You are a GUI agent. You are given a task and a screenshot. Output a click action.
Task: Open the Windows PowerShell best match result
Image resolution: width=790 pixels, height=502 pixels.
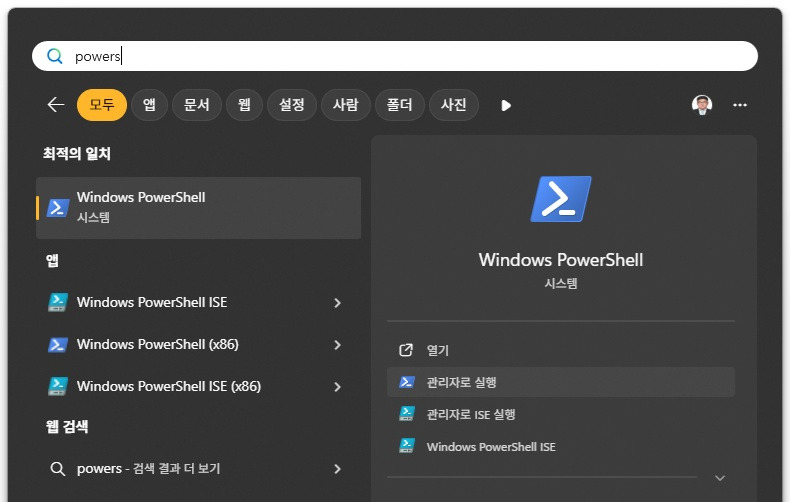199,208
